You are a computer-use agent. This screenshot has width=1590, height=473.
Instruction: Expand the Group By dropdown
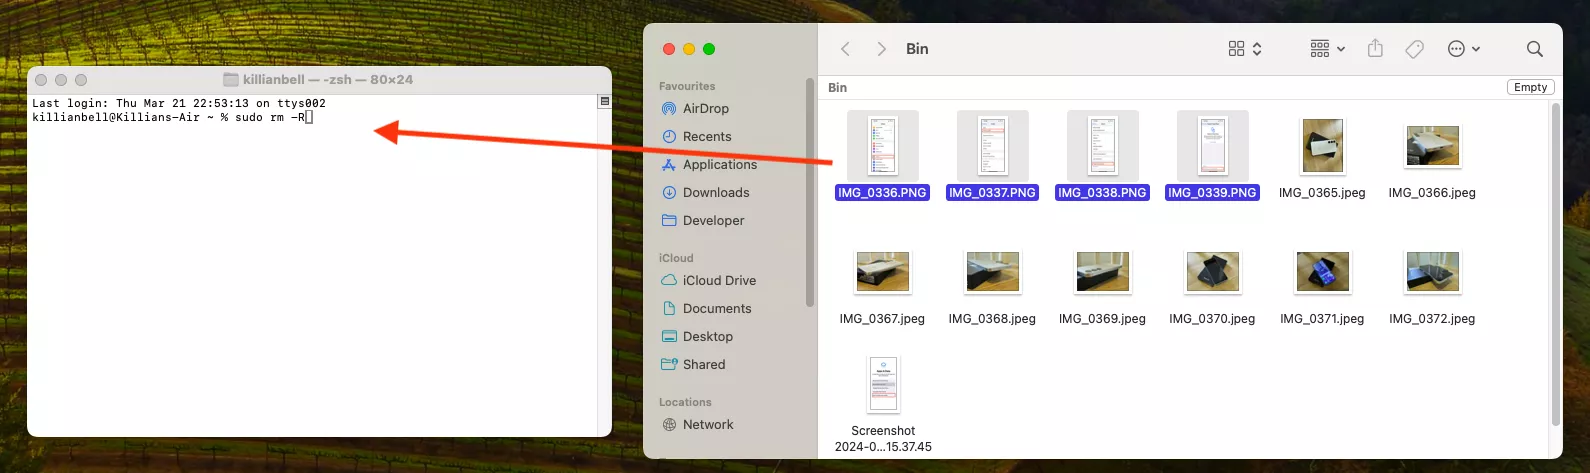coord(1327,49)
